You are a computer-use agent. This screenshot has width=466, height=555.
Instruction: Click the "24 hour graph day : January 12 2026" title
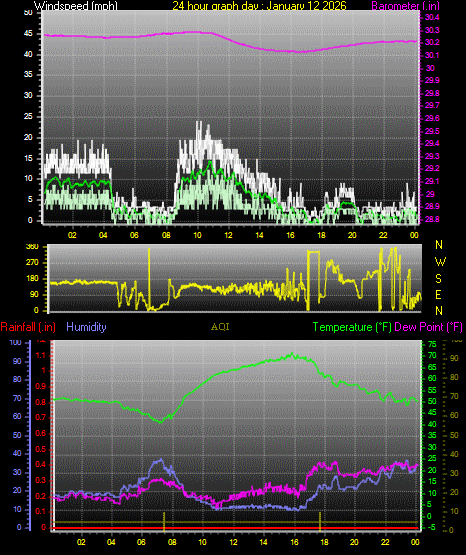(x=259, y=6)
